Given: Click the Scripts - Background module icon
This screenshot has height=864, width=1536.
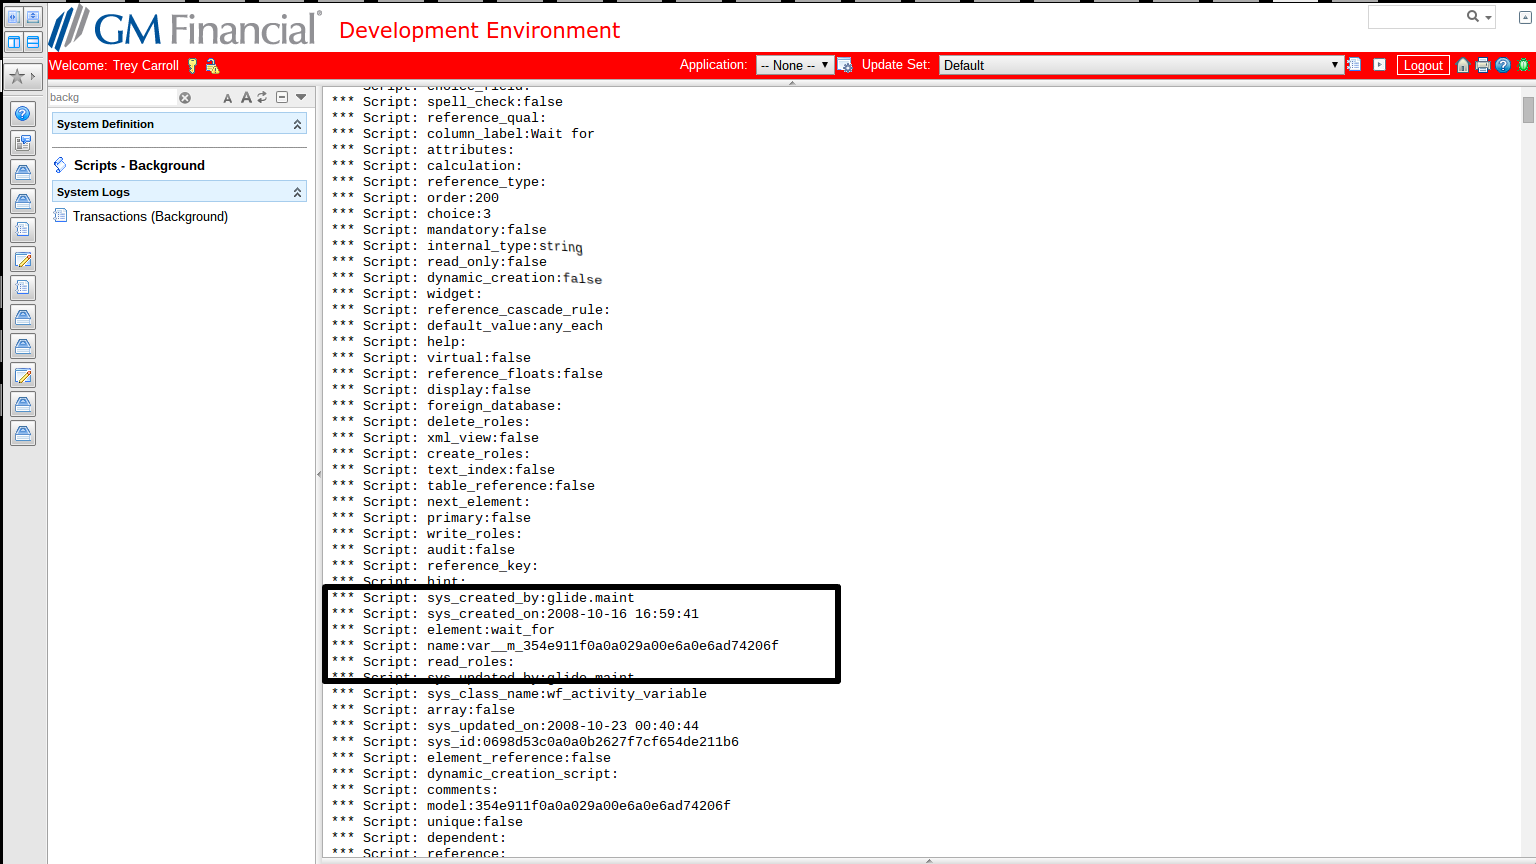Looking at the screenshot, I should [x=60, y=165].
